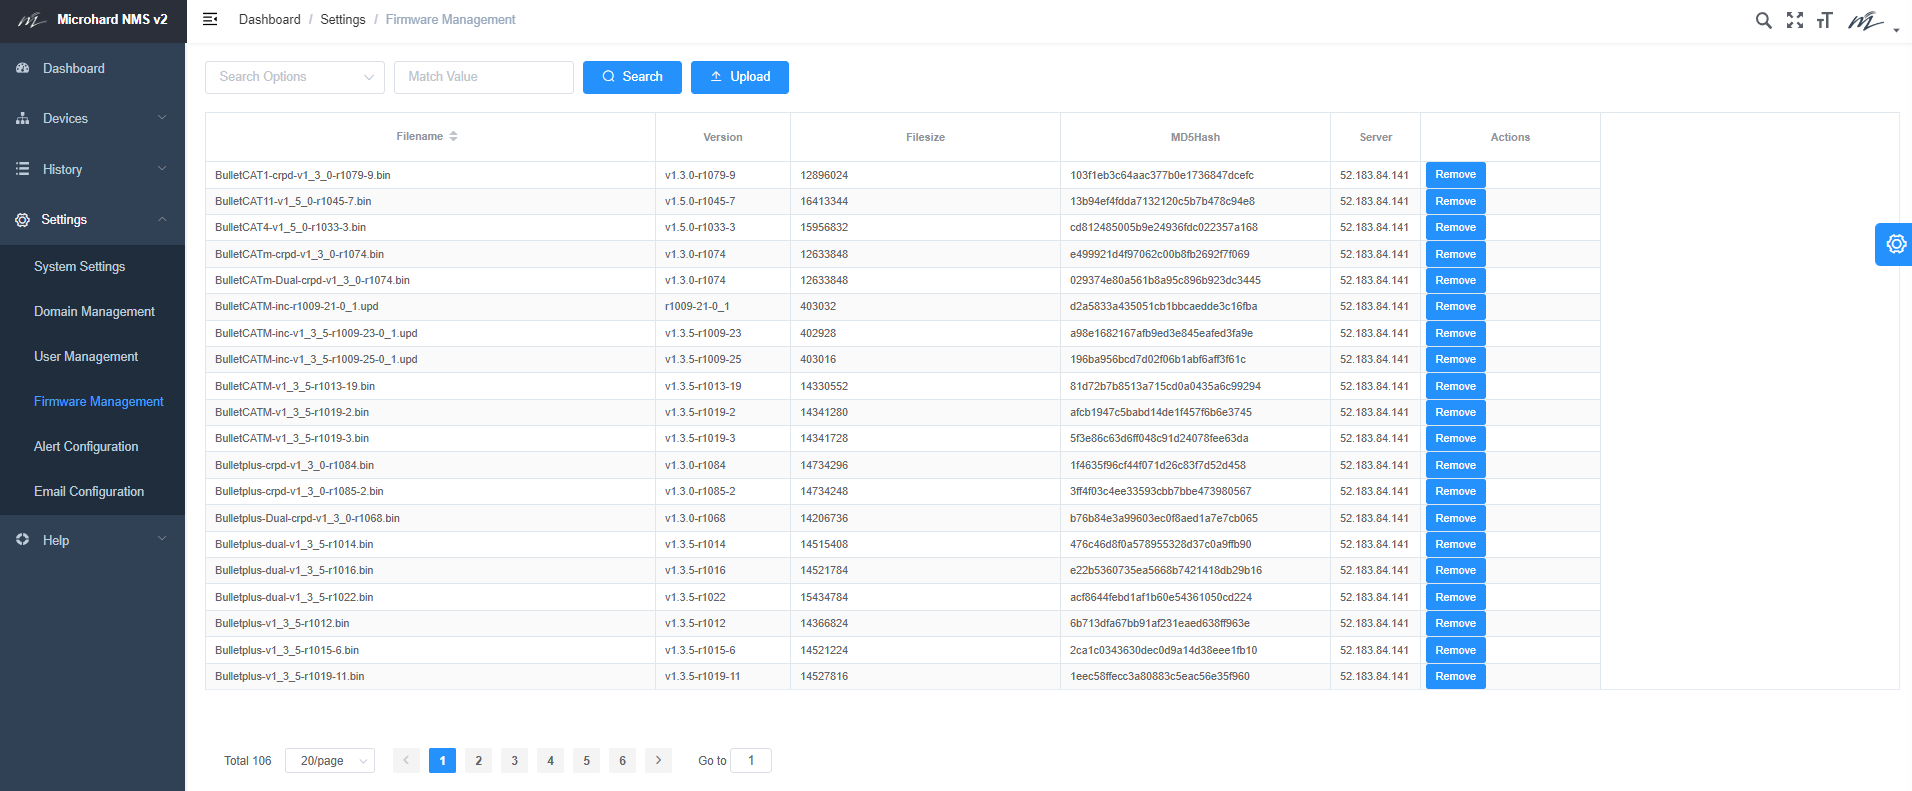The height and width of the screenshot is (791, 1912).
Task: Collapse sidebar with hamburger icon
Action: [210, 19]
